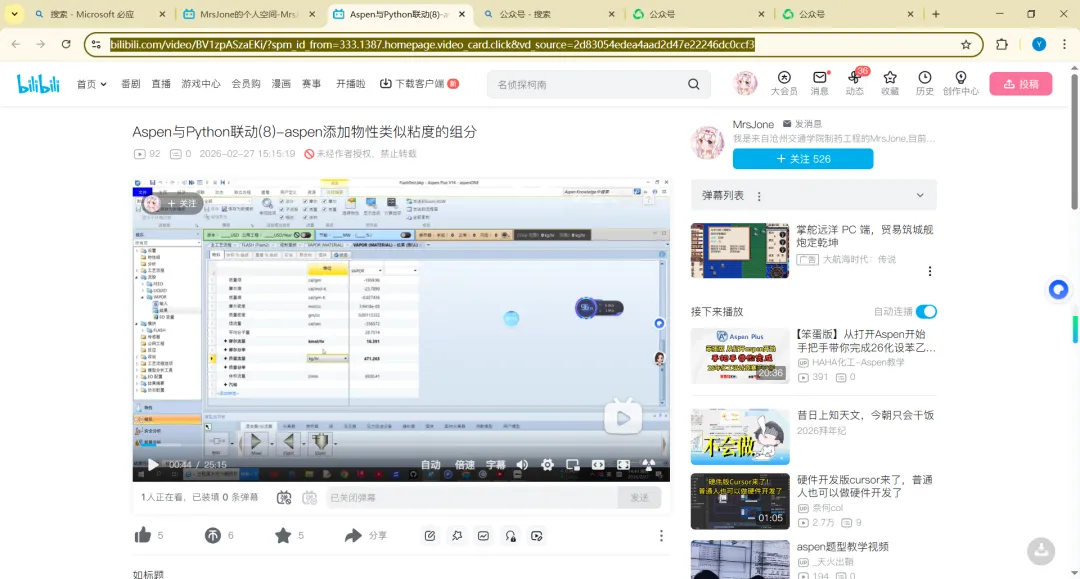The height and width of the screenshot is (579, 1080).
Task: Follow MrsJone with 关注 526 button
Action: coord(802,158)
